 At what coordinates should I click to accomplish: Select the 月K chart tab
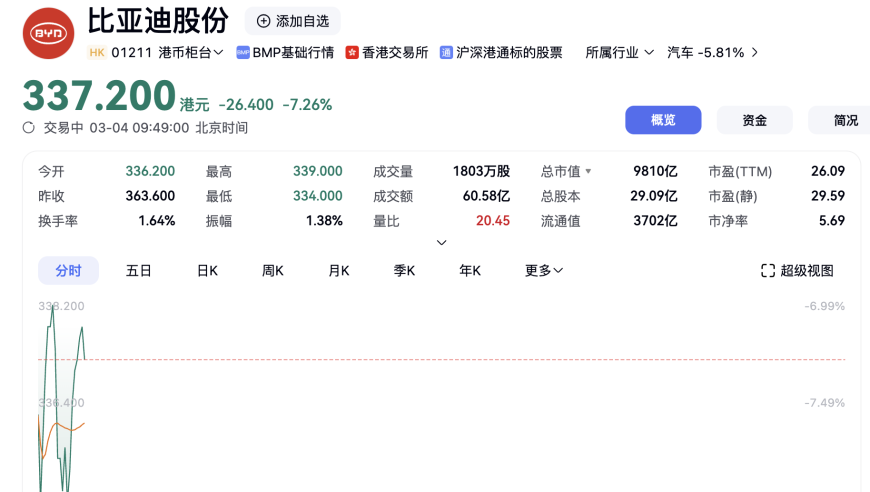338,271
